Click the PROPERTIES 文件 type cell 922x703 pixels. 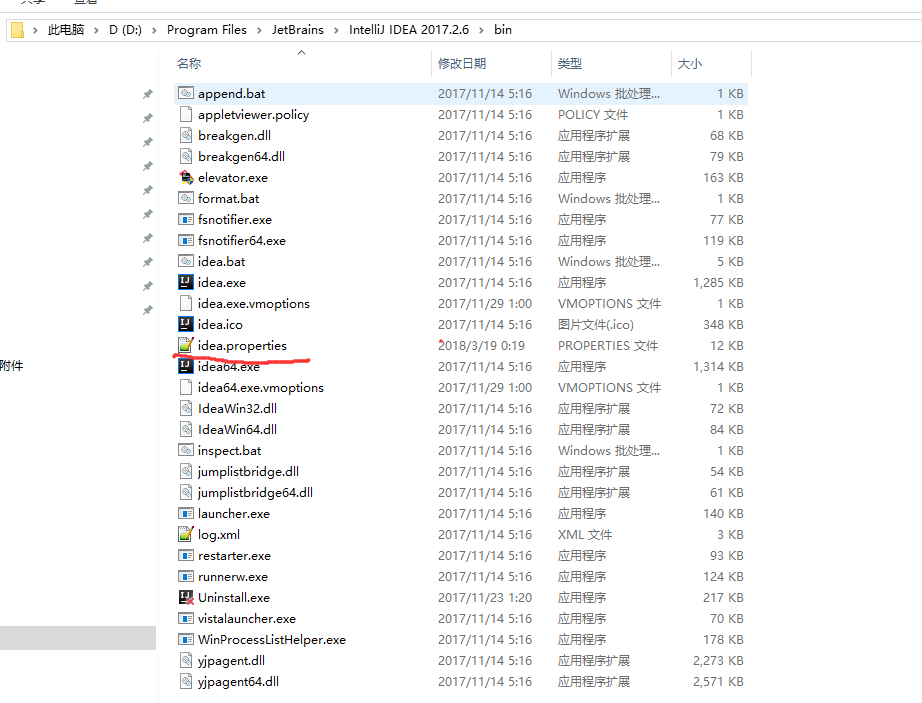point(608,346)
